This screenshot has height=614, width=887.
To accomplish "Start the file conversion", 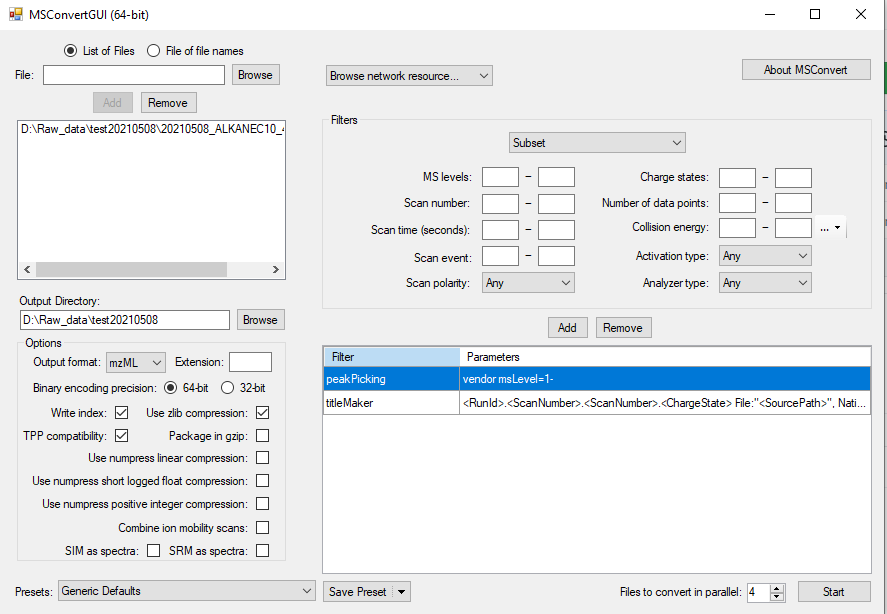I will pos(834,592).
